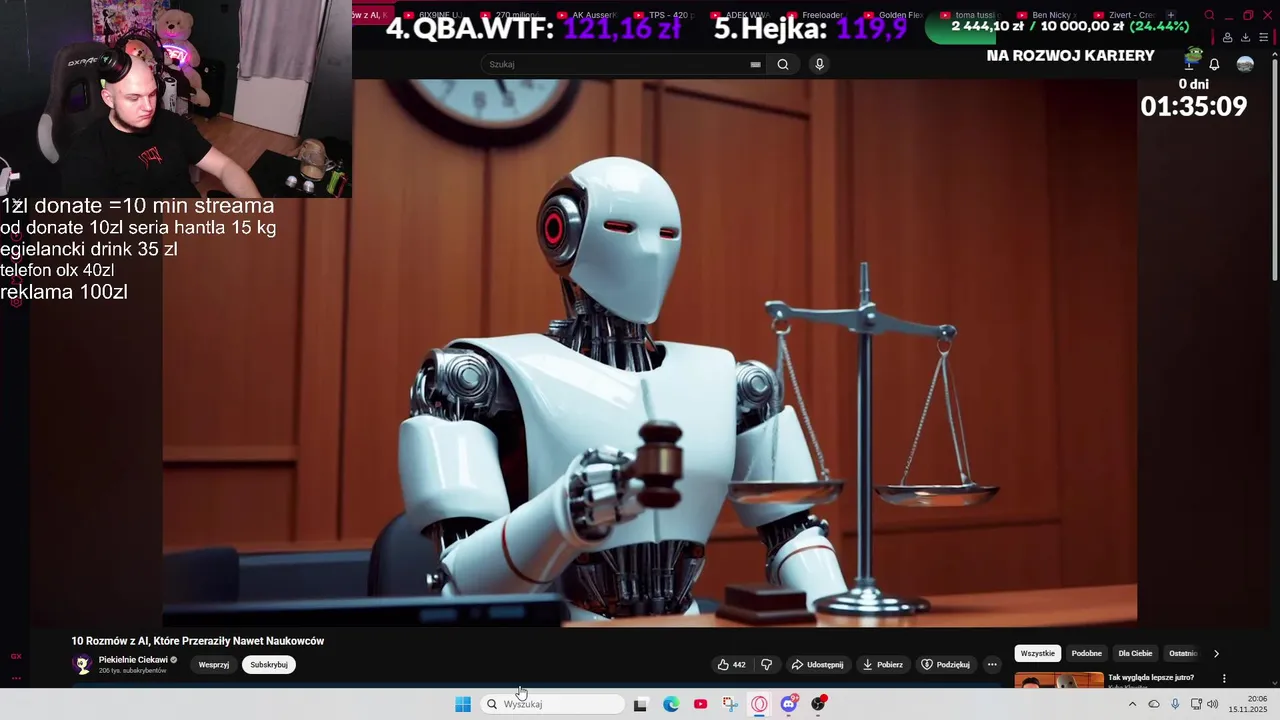Open the three-dot more actions menu under the video
Screen dimensions: 1280x720
click(992, 664)
